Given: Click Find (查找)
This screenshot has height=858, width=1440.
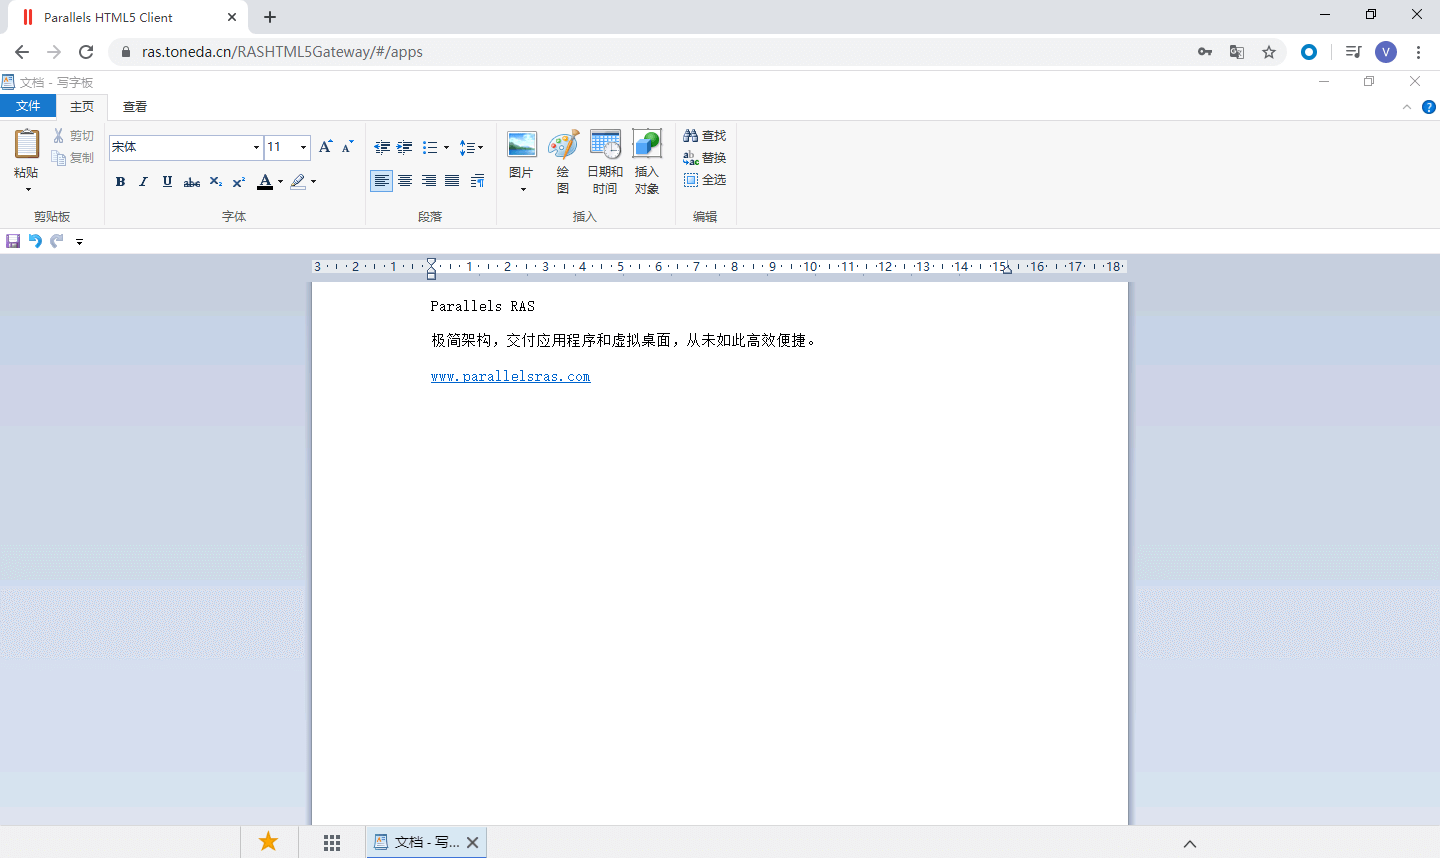Looking at the screenshot, I should pyautogui.click(x=705, y=136).
